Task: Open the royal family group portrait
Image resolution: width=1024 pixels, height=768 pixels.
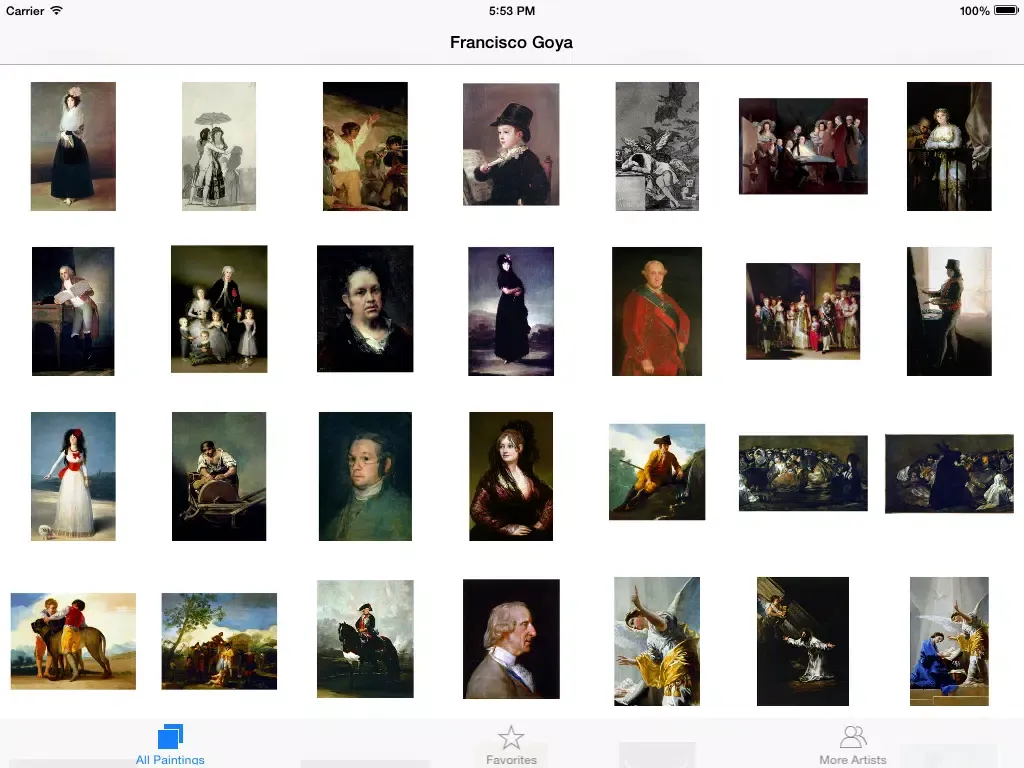Action: coord(803,312)
